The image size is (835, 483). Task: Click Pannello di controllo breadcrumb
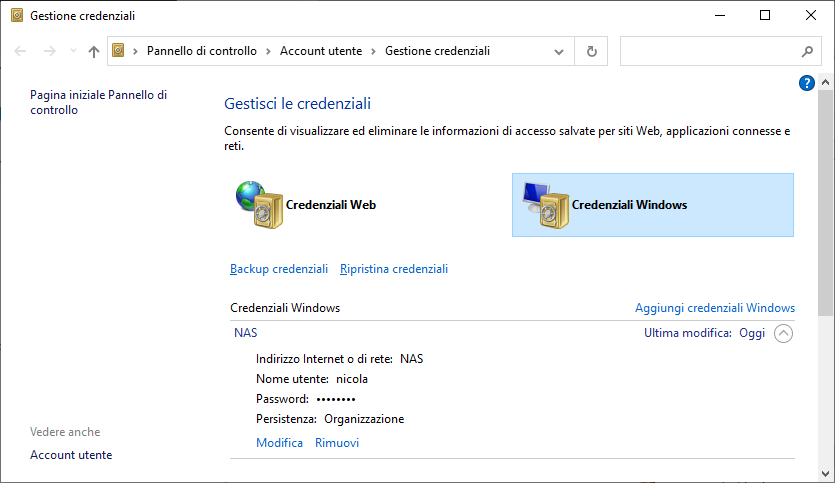pyautogui.click(x=201, y=51)
